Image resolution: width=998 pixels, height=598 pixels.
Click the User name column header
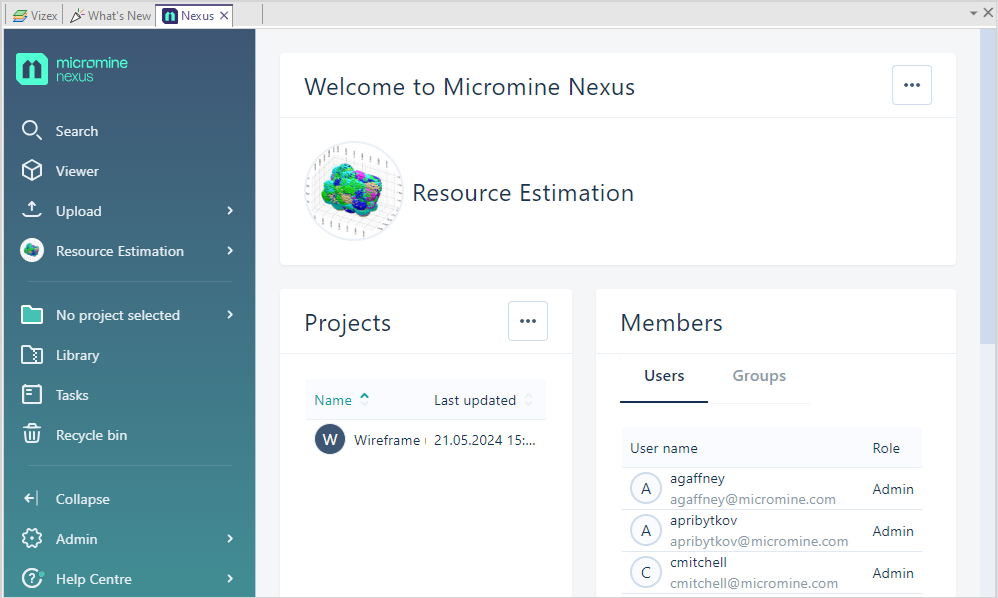[x=663, y=448]
